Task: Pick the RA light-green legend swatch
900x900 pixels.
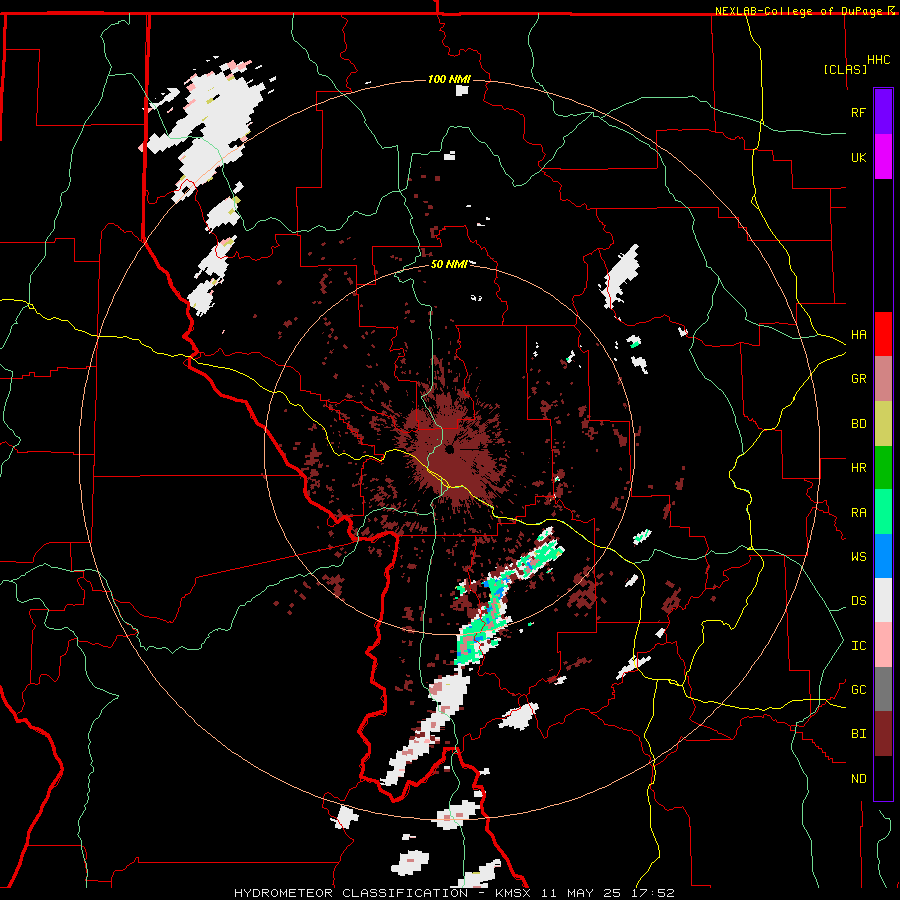Action: click(883, 512)
